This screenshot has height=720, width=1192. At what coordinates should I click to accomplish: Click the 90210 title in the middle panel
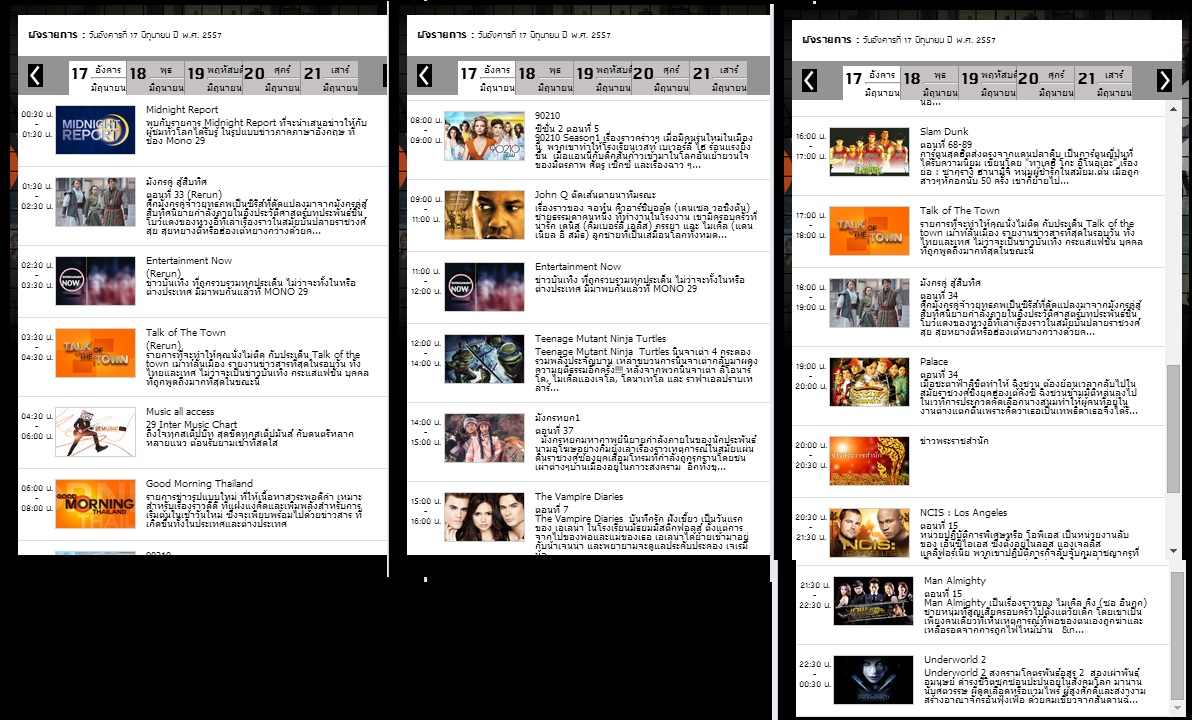(547, 116)
